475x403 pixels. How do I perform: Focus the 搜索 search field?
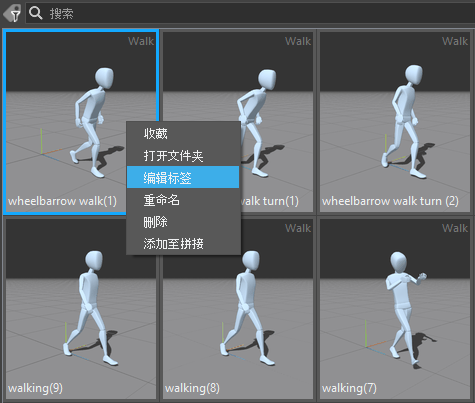click(x=250, y=13)
